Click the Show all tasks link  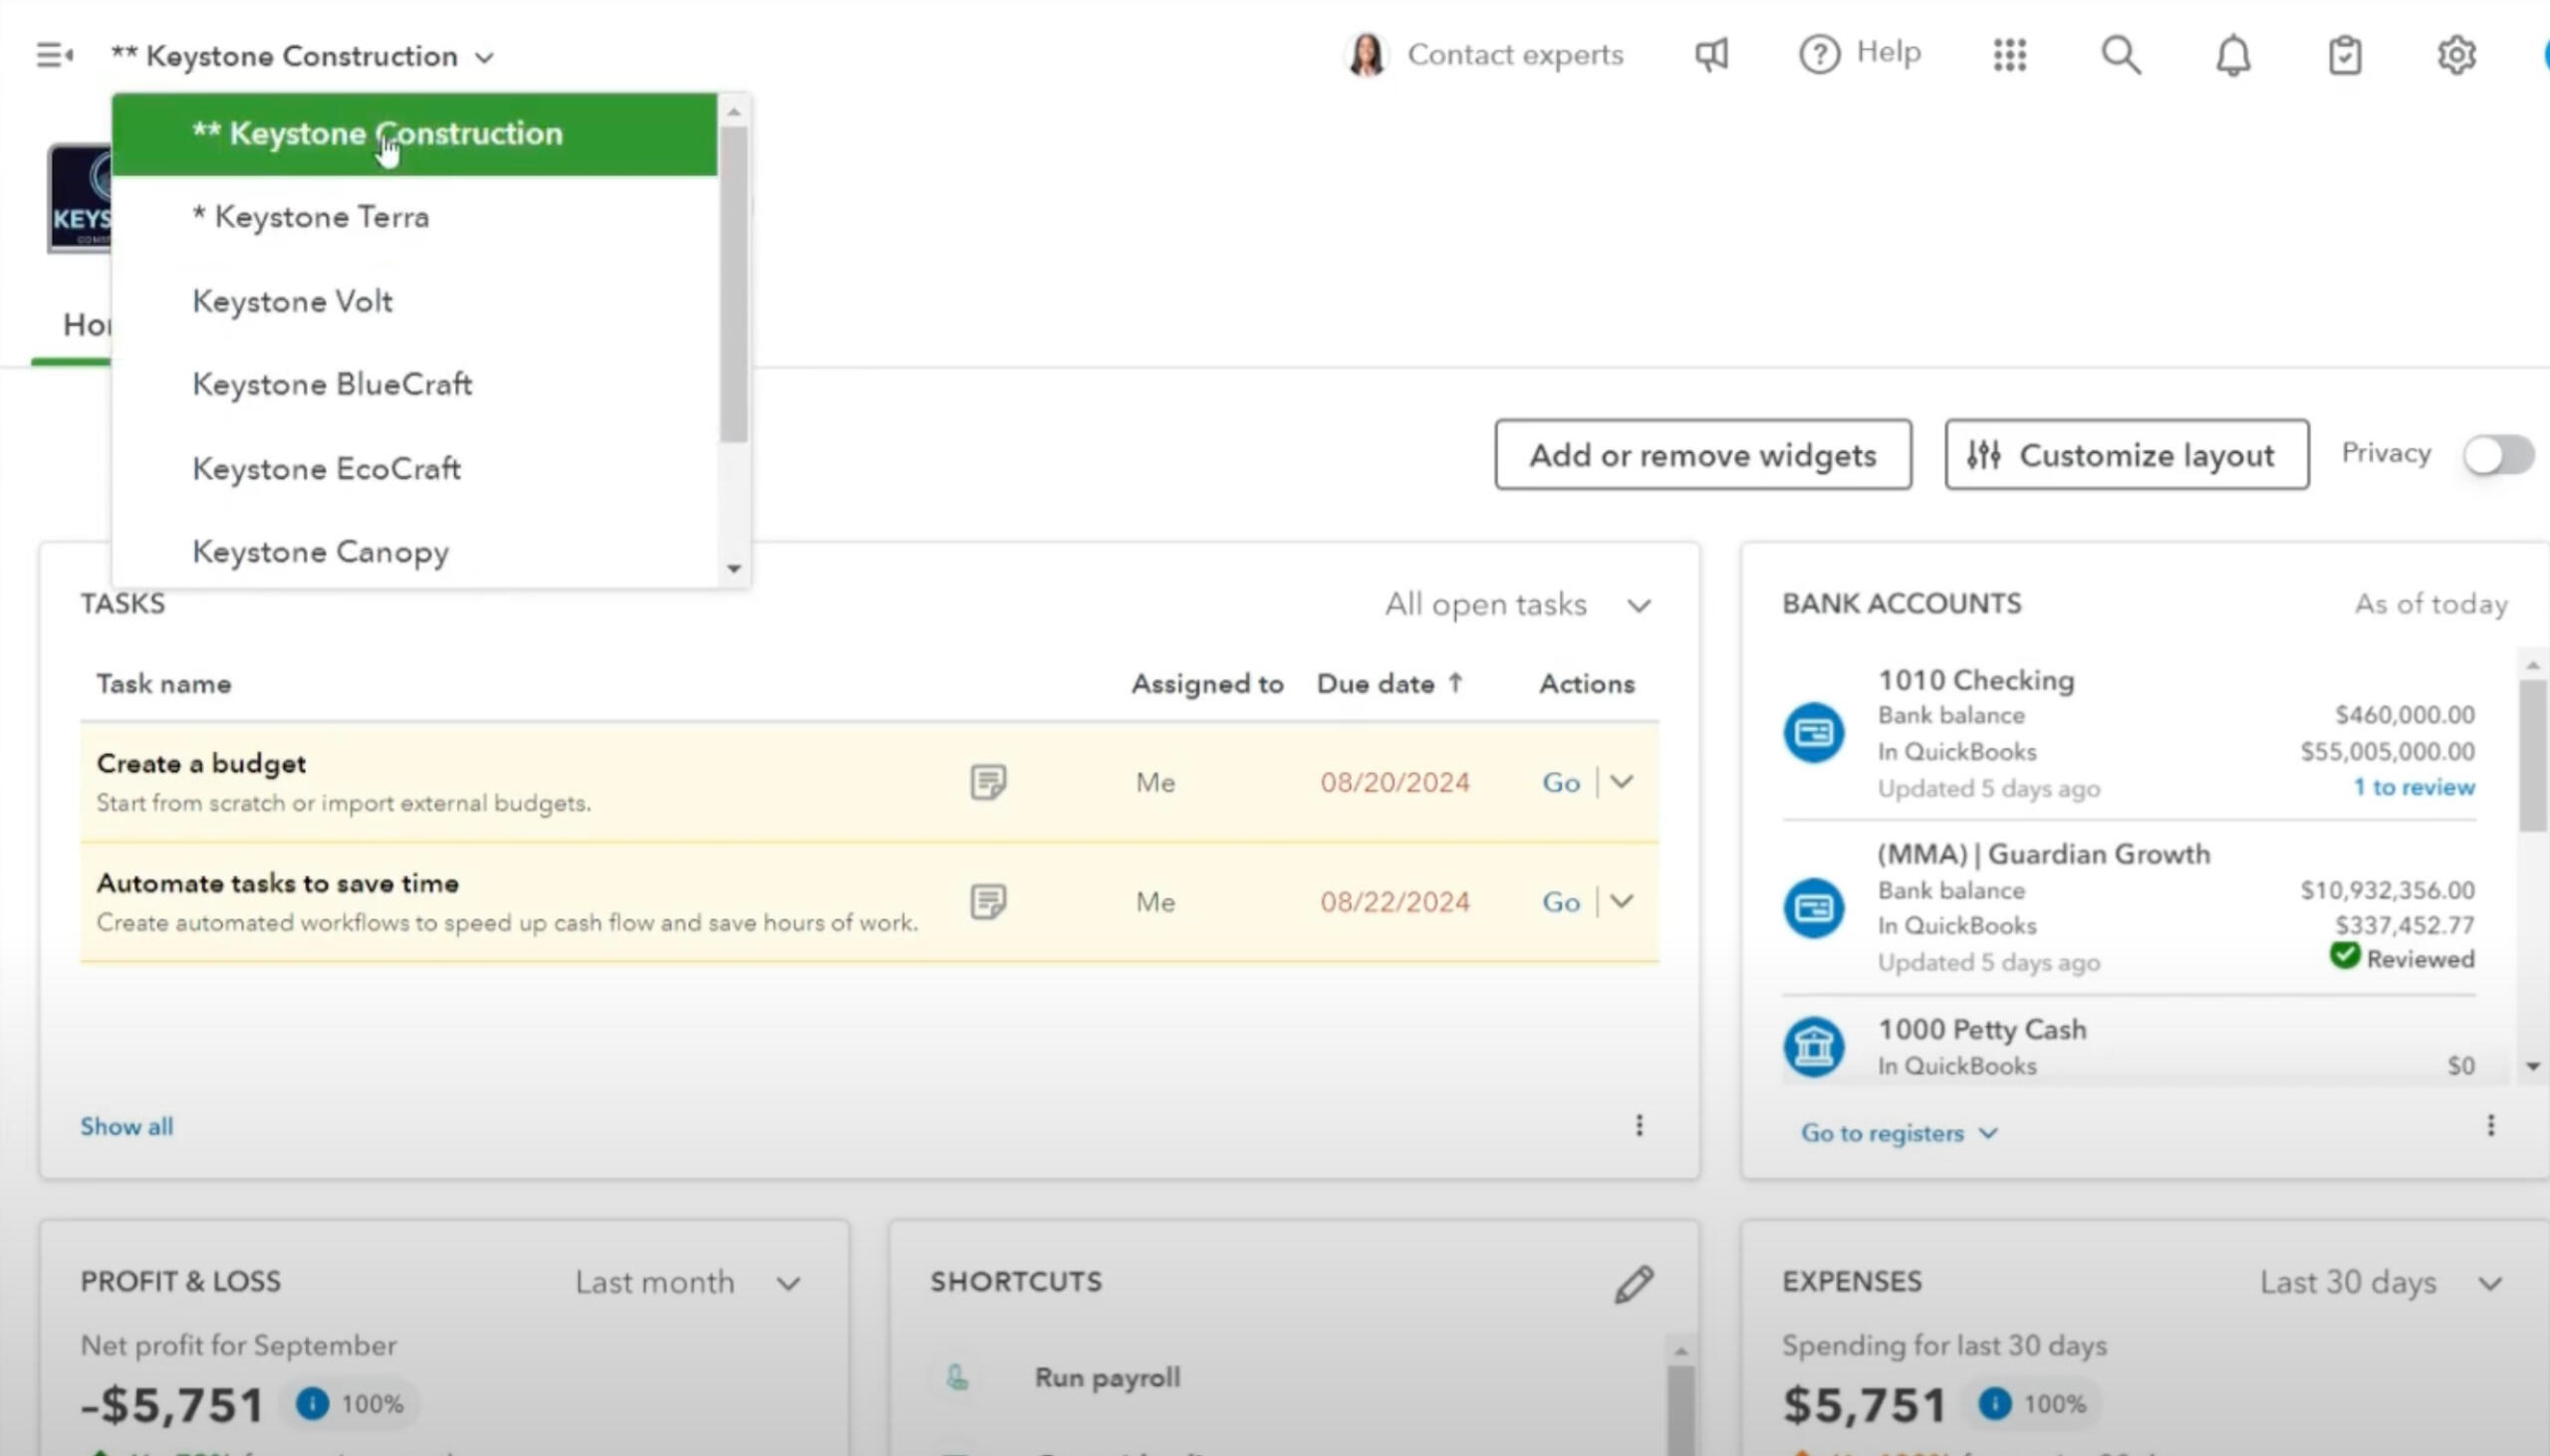126,1127
